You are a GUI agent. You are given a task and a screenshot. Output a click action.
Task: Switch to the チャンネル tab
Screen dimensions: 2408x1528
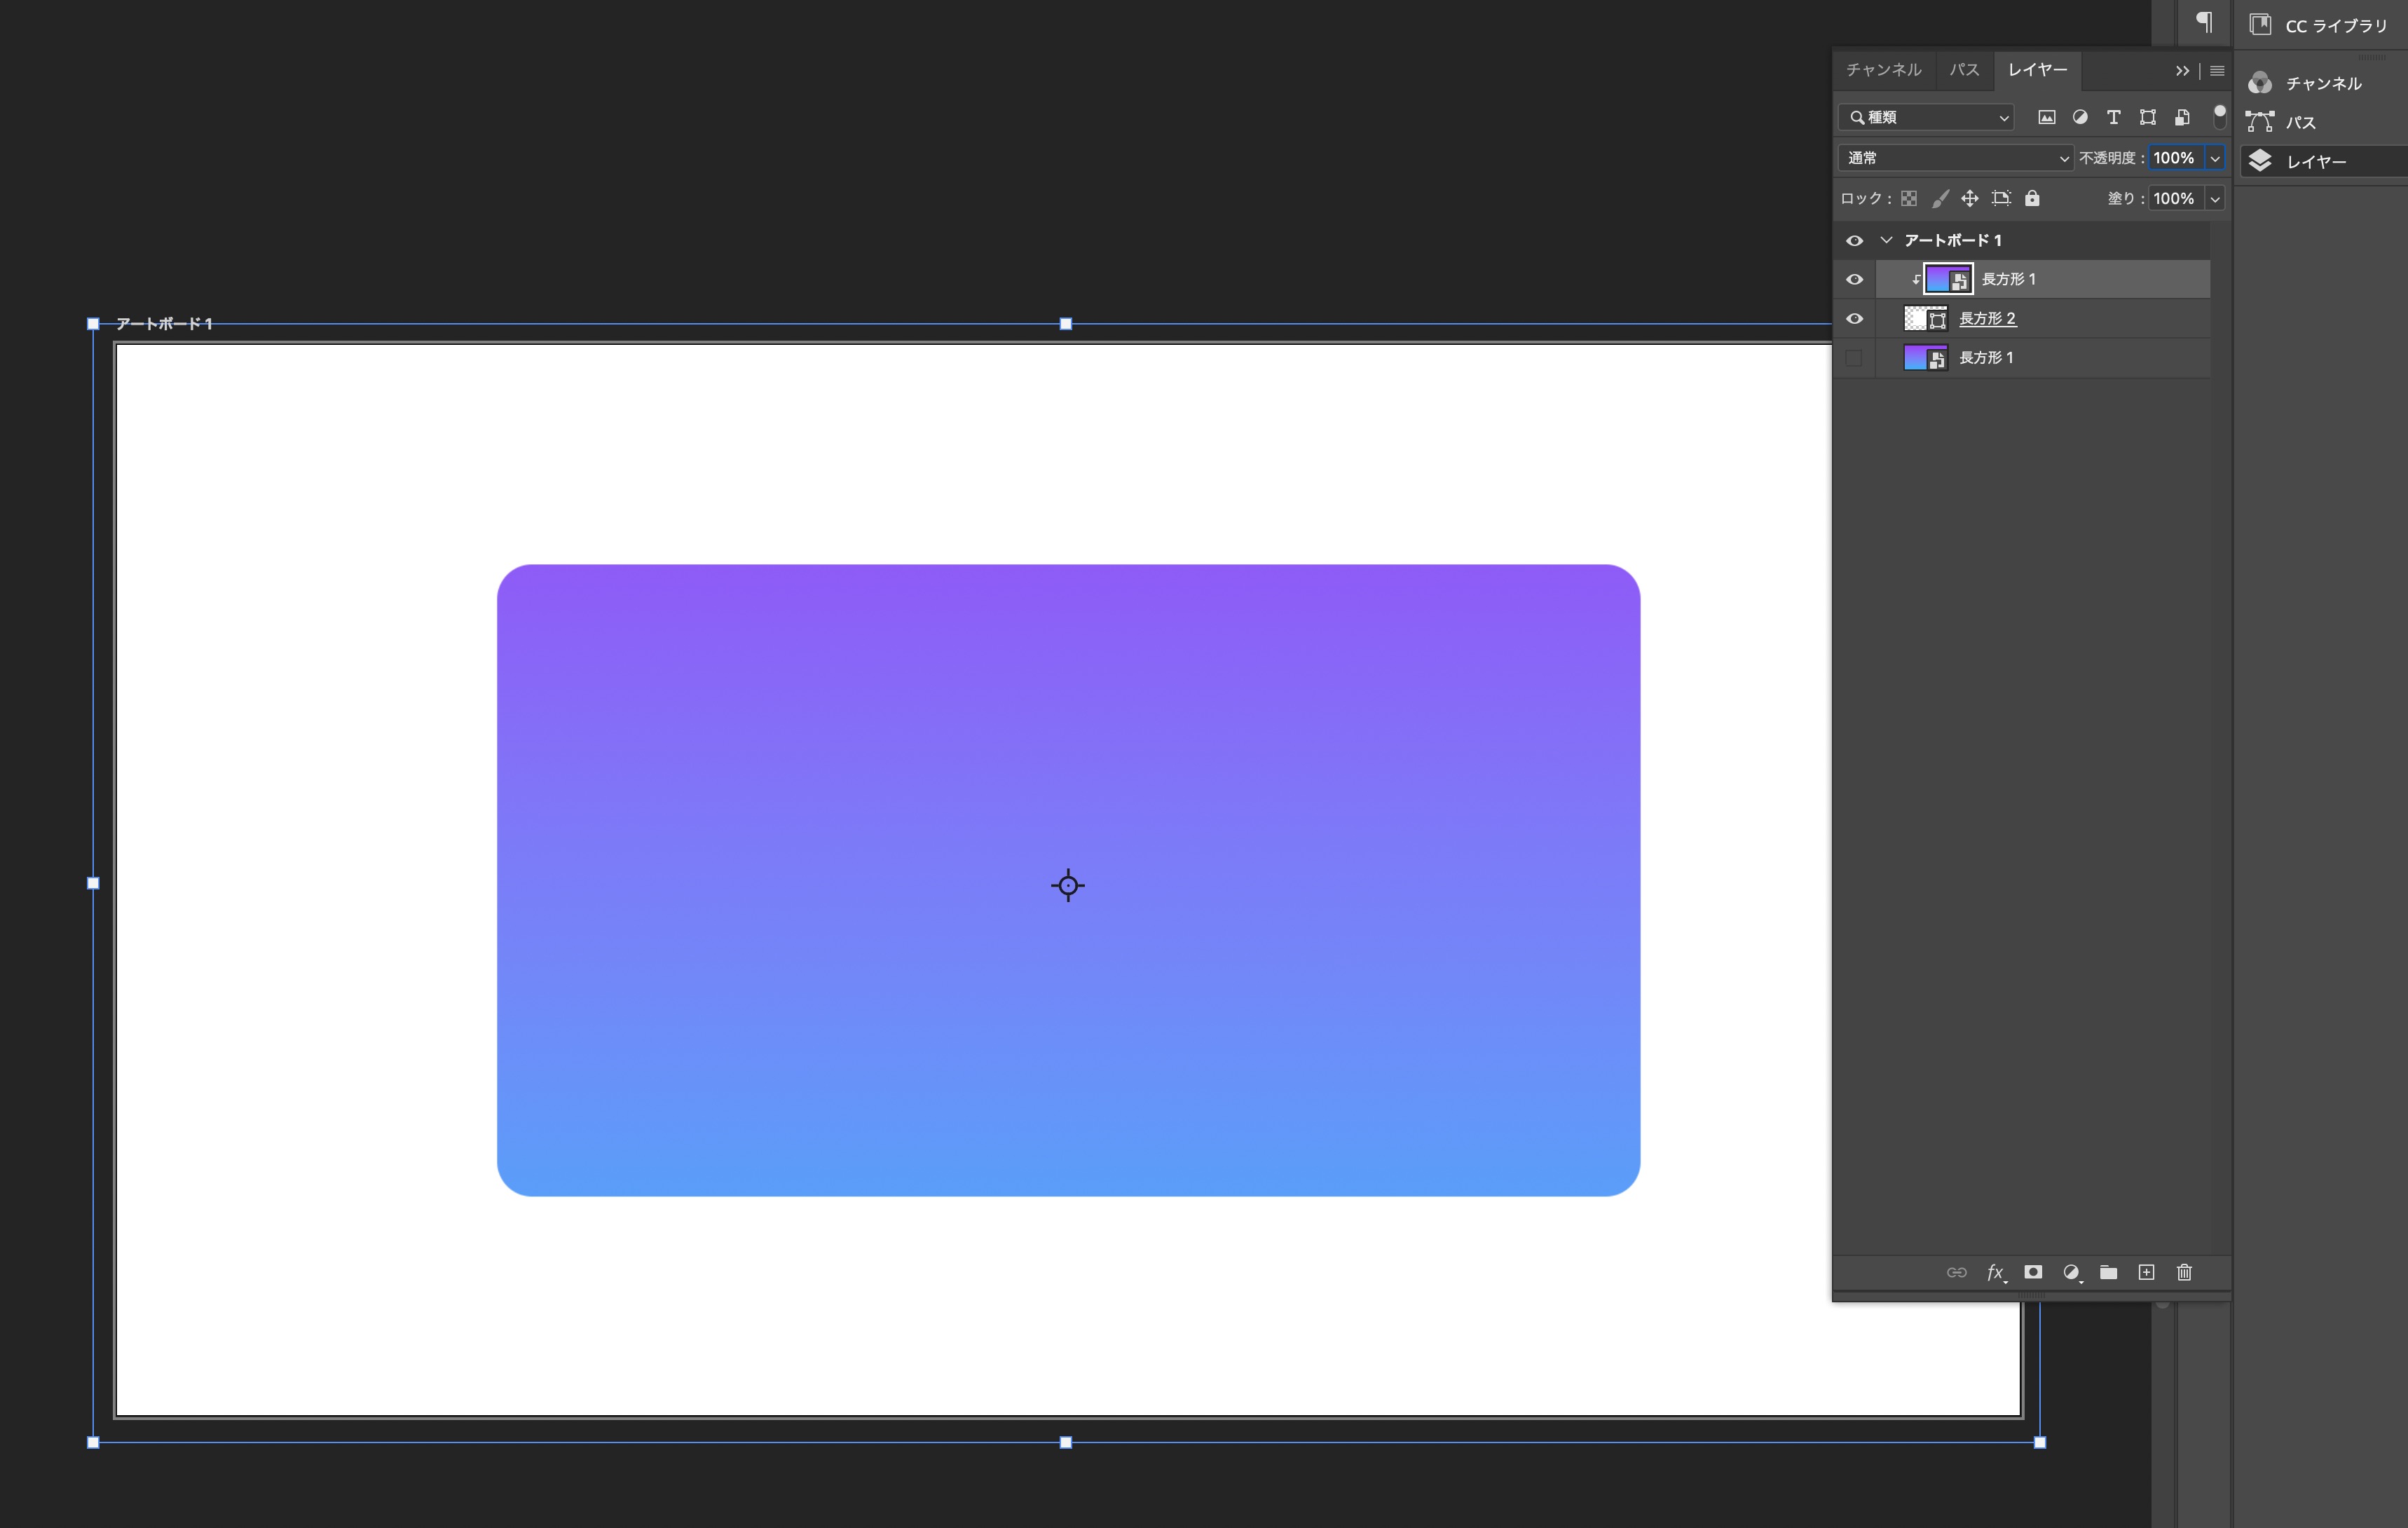coord(1884,70)
